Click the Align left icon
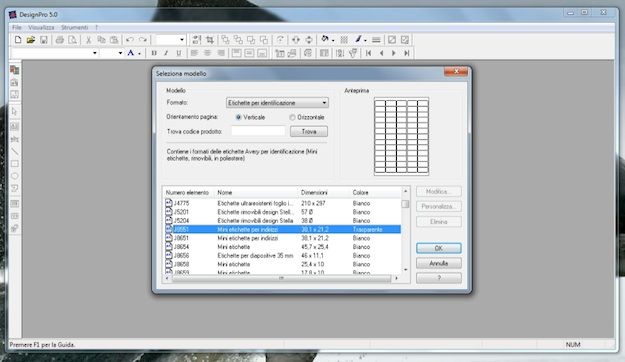This screenshot has height=362, width=625. pyautogui.click(x=194, y=53)
